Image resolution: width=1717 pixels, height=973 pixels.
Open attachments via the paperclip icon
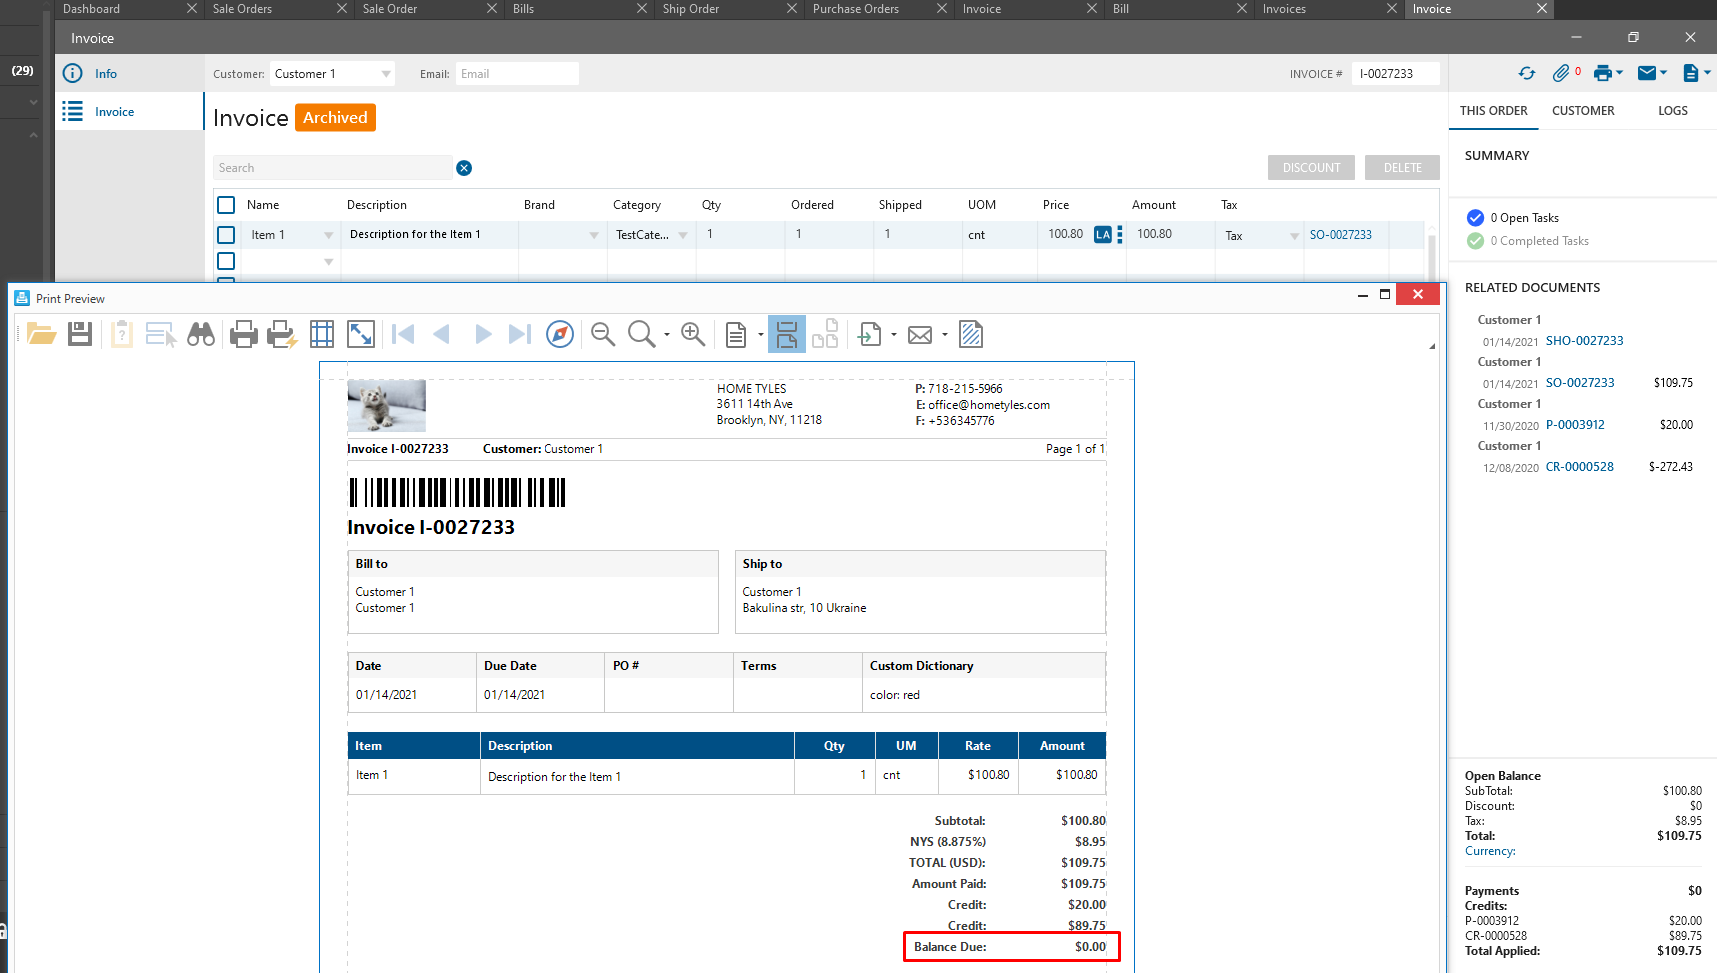(1560, 73)
